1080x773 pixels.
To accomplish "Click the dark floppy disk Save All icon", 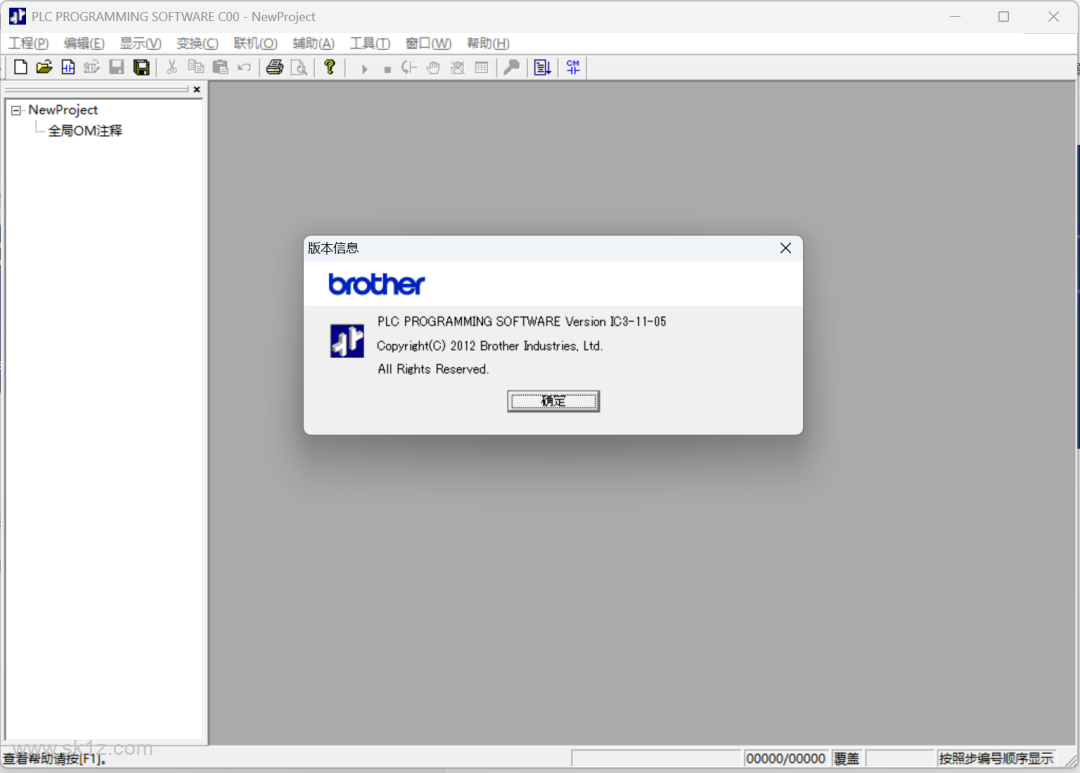I will coord(141,68).
